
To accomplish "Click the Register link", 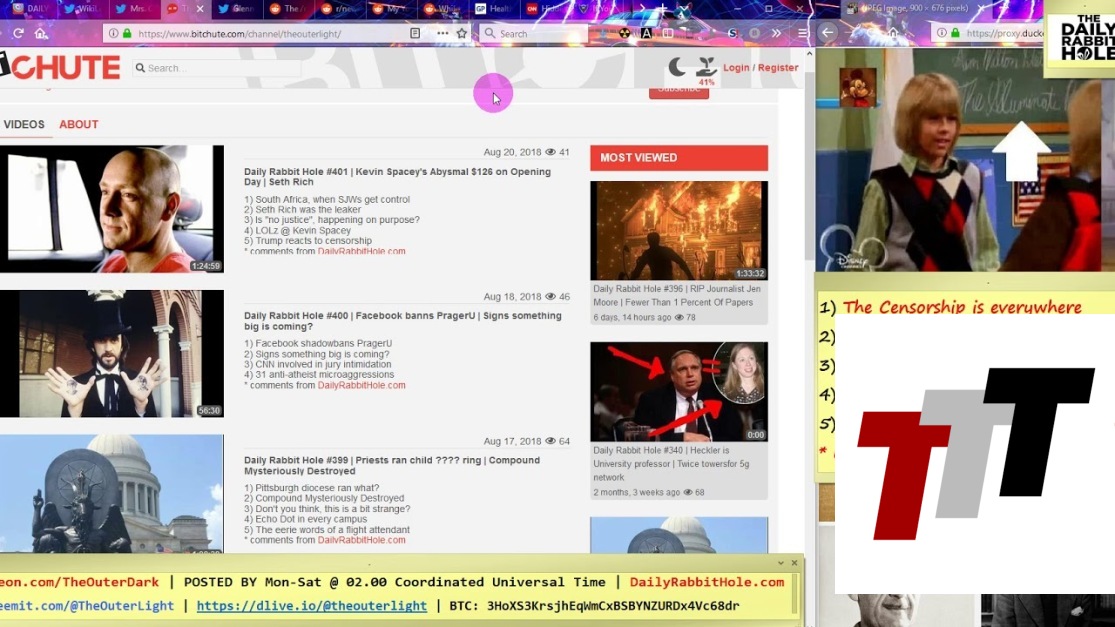I will (778, 68).
